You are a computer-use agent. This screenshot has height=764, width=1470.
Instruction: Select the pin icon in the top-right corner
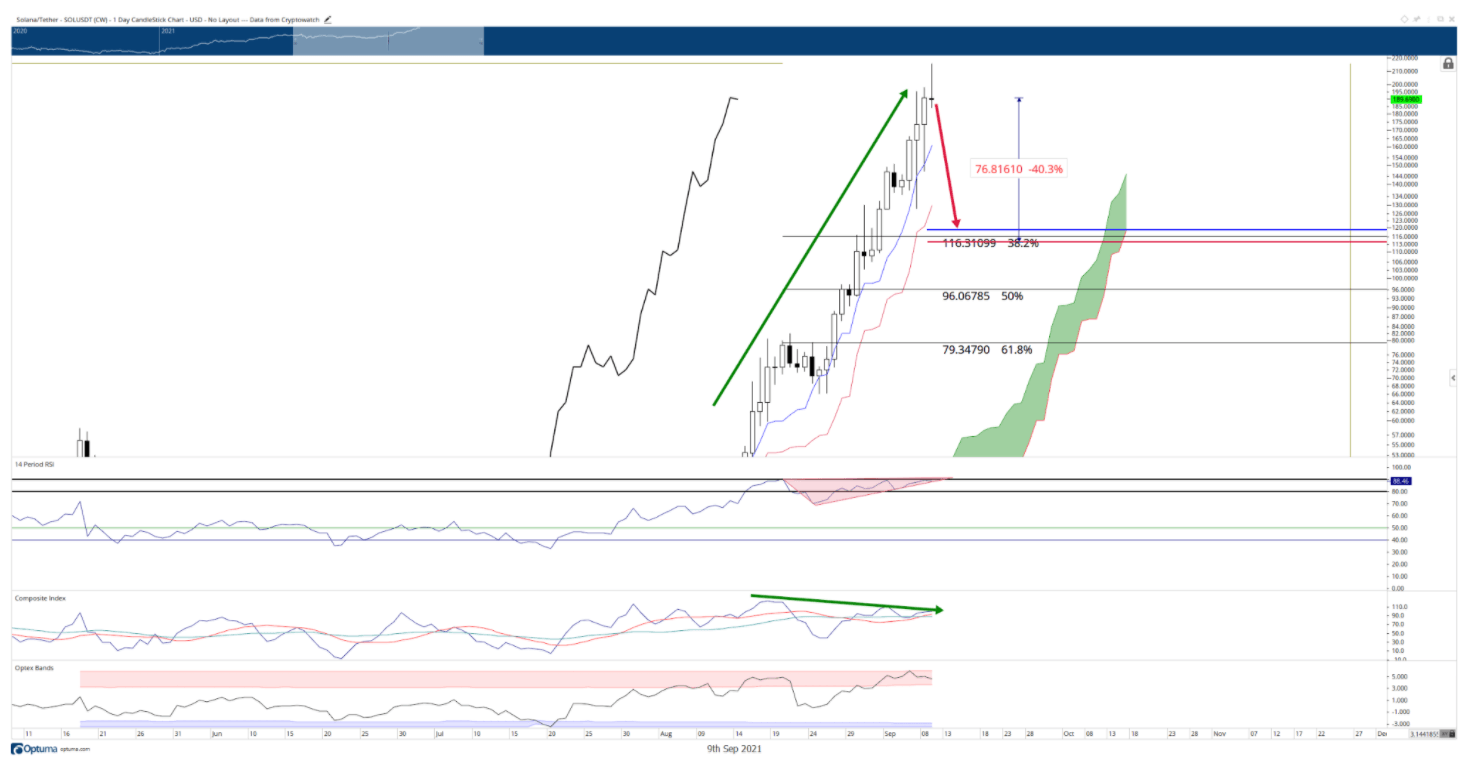[x=1416, y=18]
